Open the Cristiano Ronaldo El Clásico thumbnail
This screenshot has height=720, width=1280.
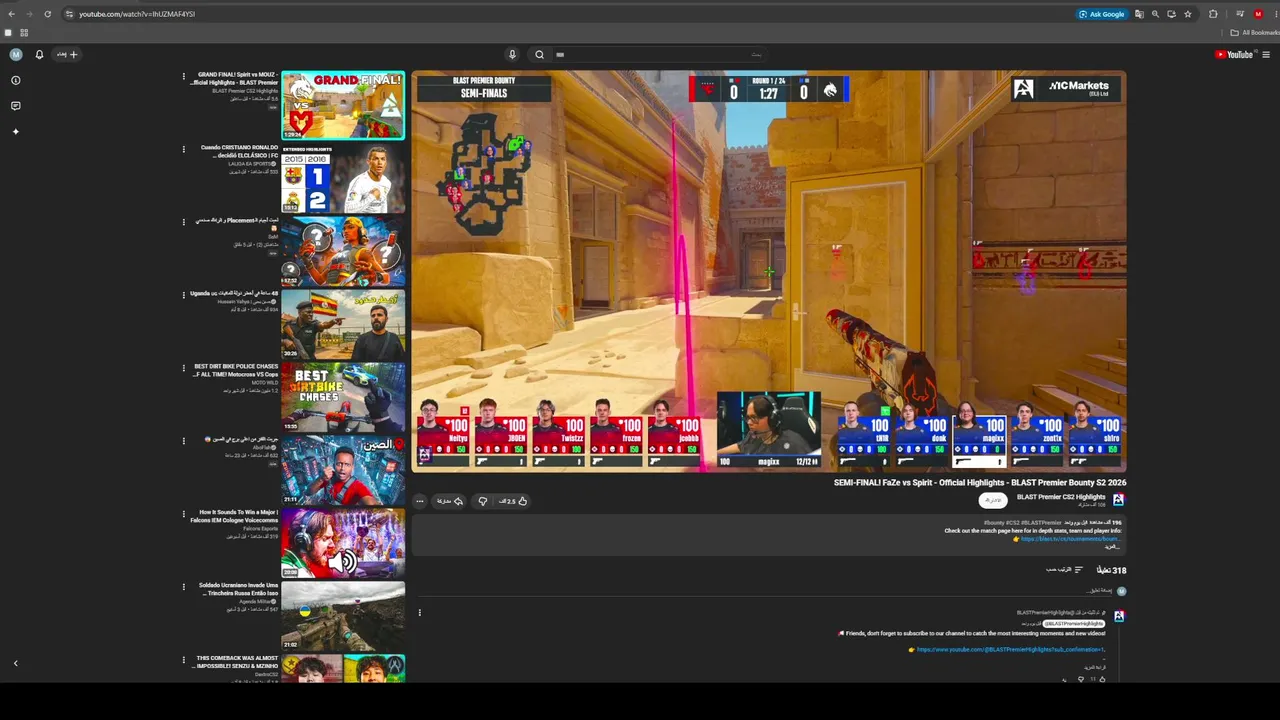[343, 179]
